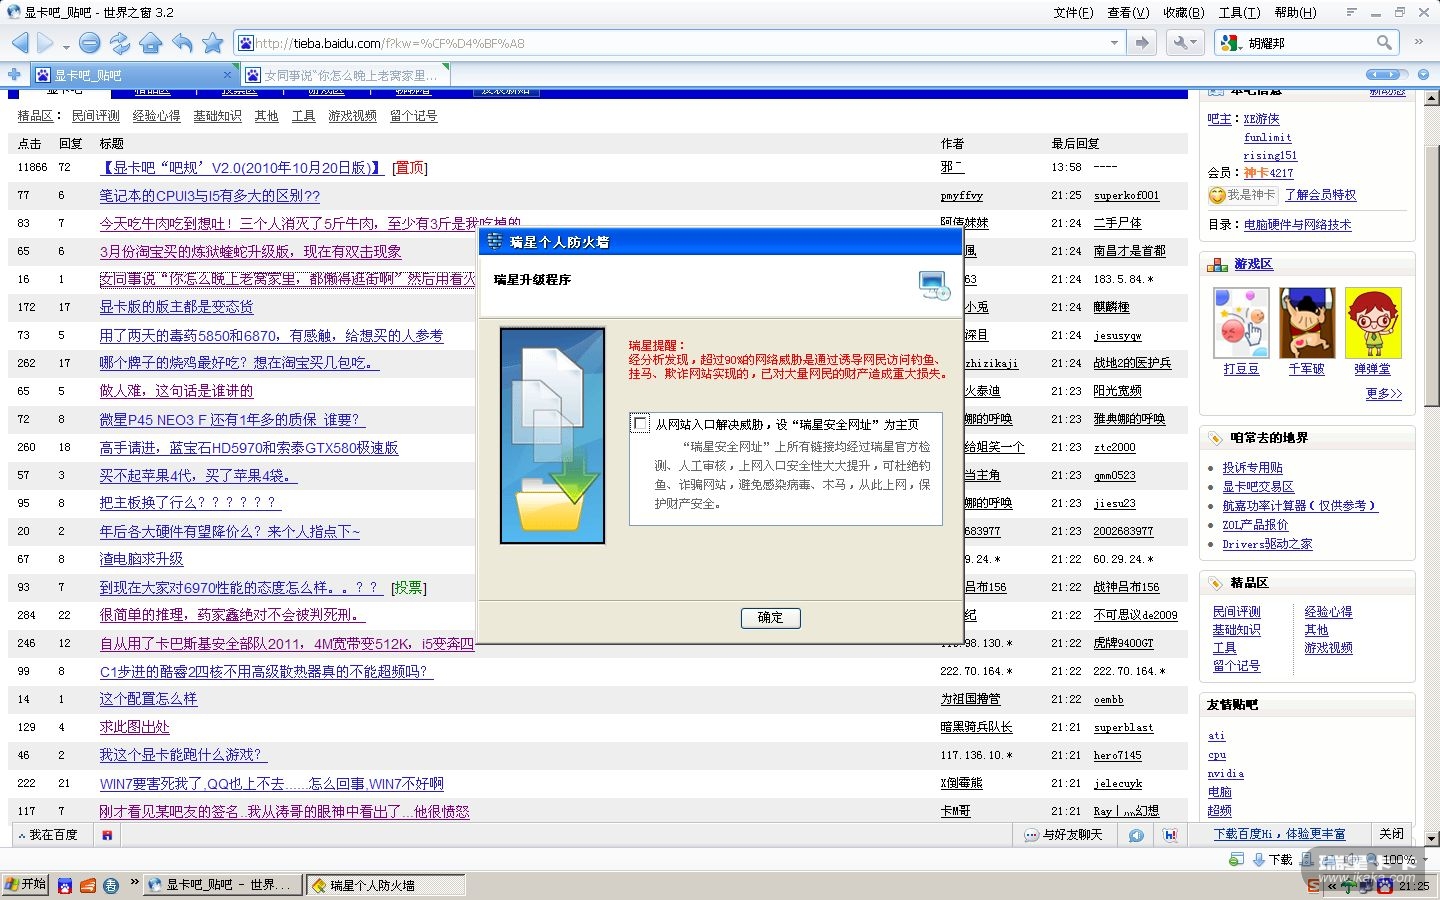Open a new tab with the plus icon
This screenshot has width=1440, height=900.
pos(14,75)
